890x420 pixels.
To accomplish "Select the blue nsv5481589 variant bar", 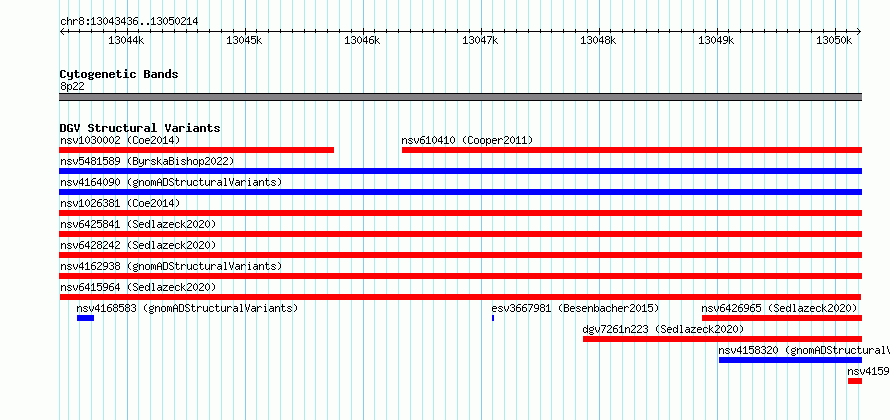I will (x=460, y=171).
